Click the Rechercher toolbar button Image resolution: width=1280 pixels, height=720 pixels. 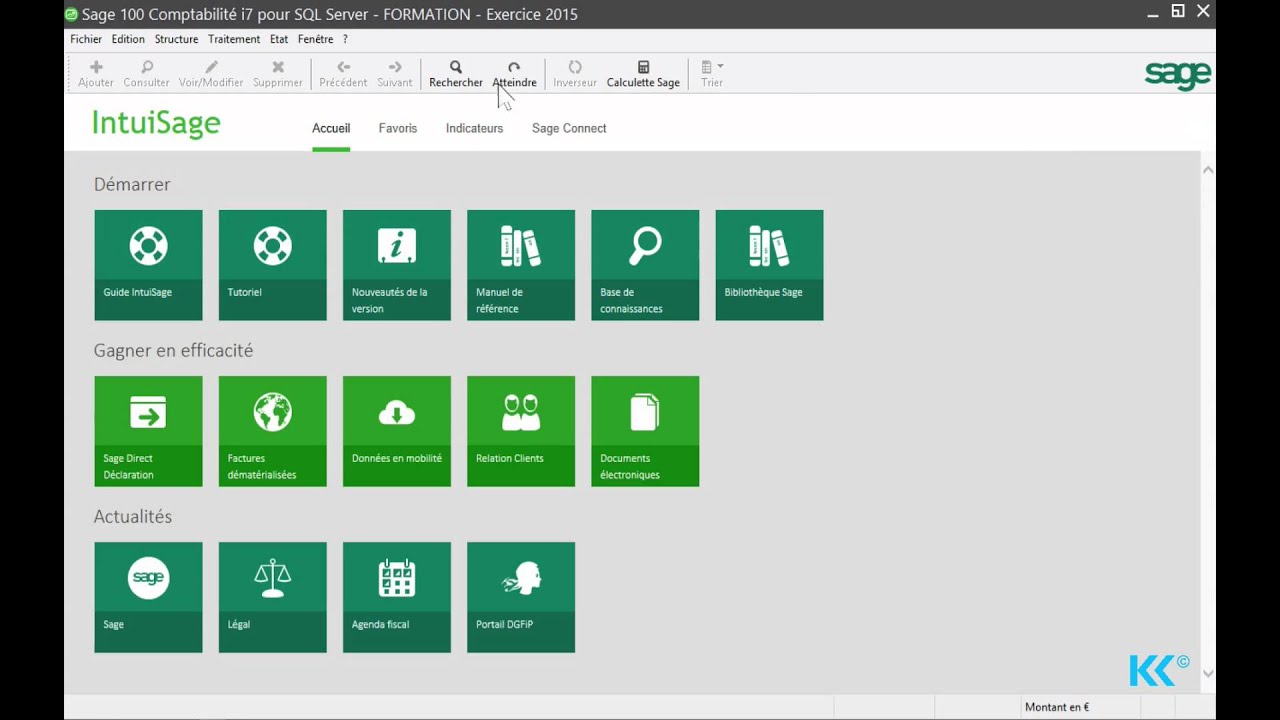click(456, 74)
